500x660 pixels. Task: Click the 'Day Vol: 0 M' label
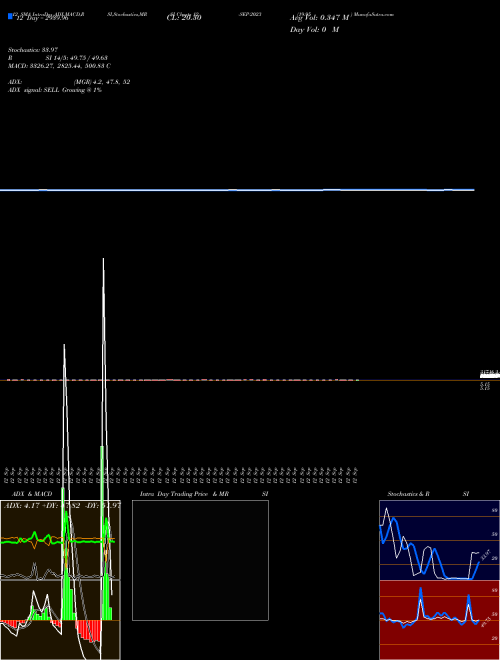click(x=314, y=30)
